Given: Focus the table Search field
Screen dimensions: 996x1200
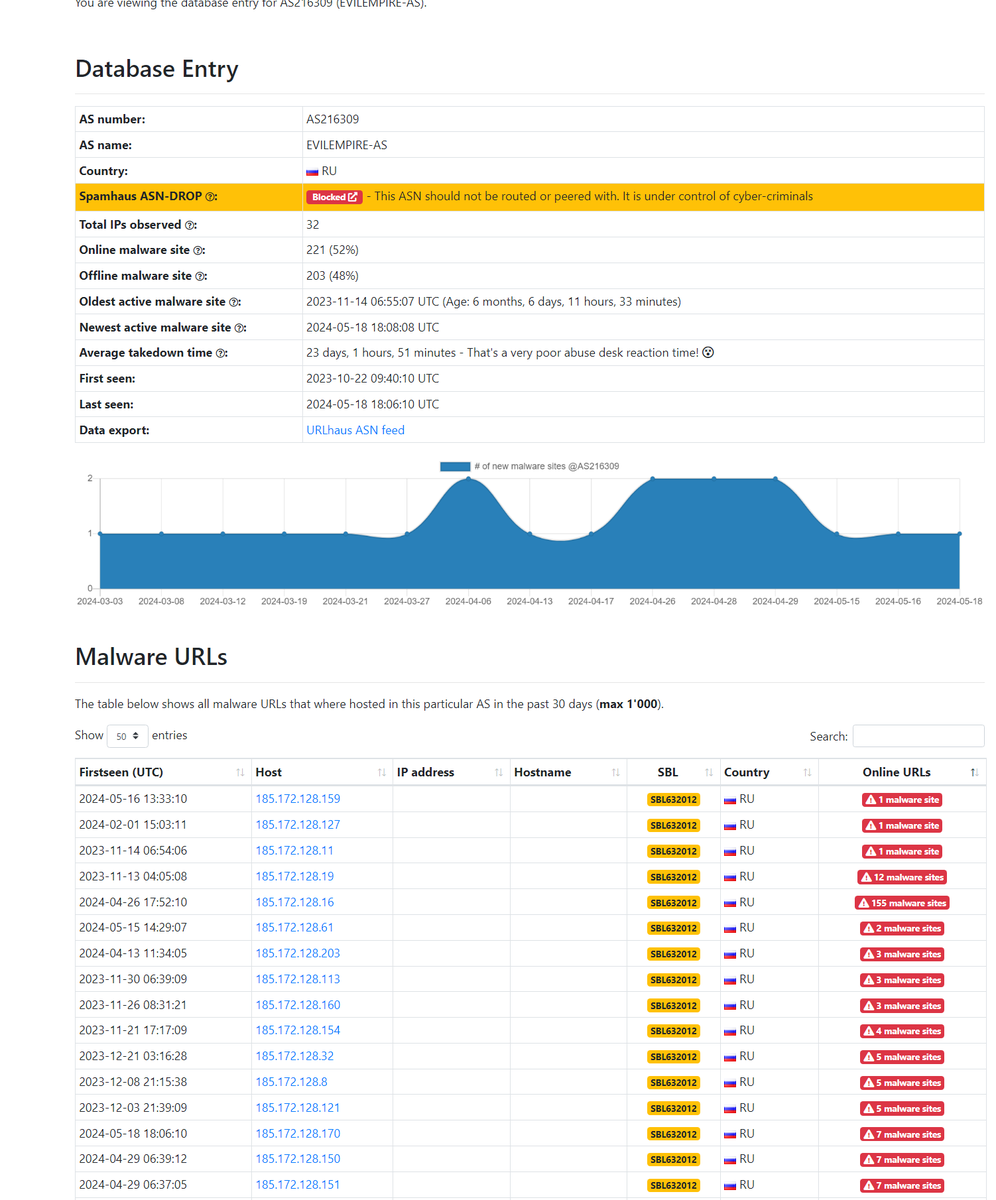Looking at the screenshot, I should pos(918,736).
